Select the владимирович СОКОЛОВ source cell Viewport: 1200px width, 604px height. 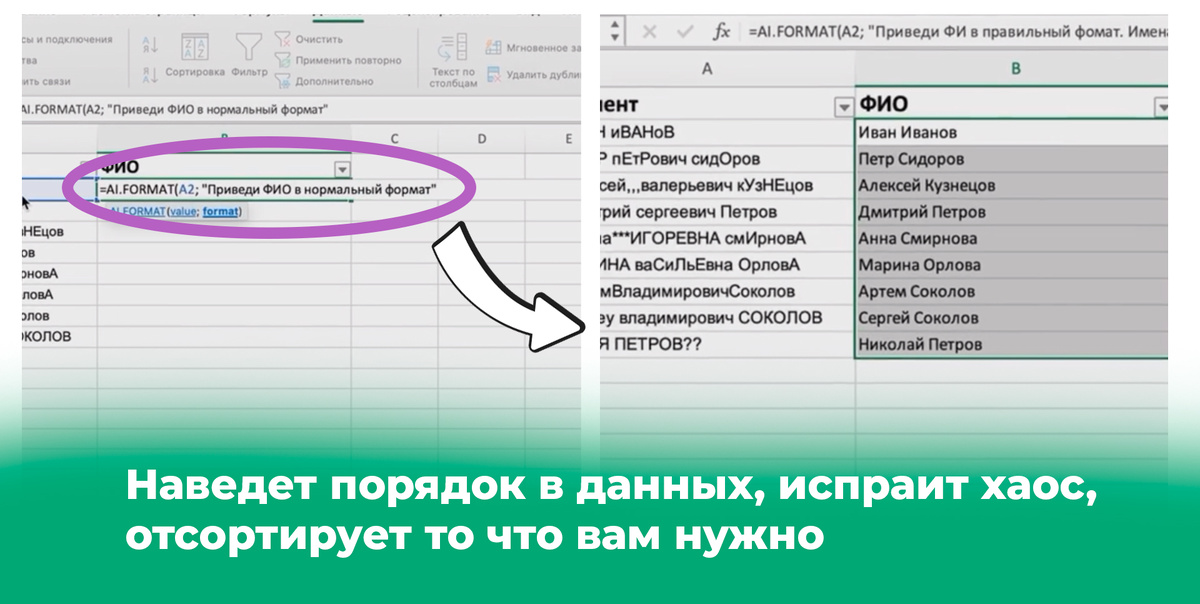tap(727, 318)
